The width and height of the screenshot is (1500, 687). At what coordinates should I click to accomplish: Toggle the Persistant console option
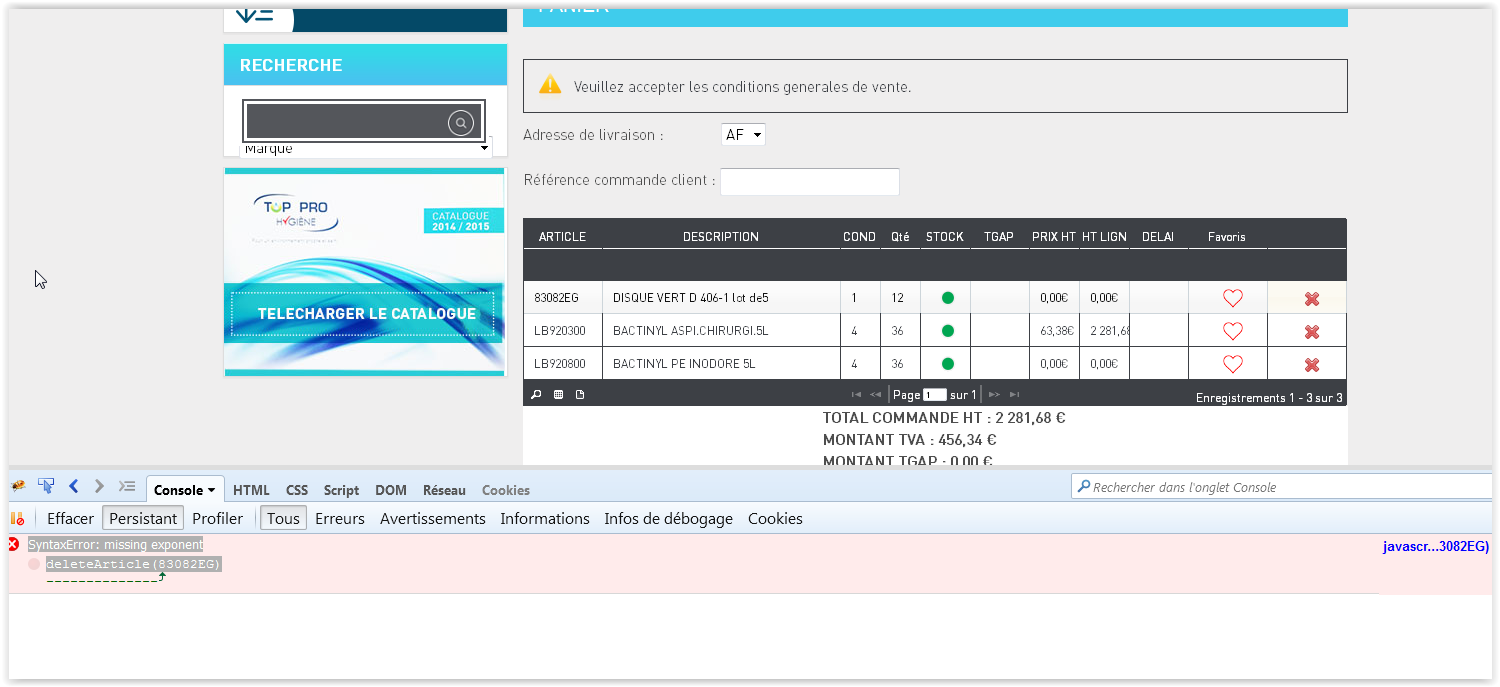[143, 518]
